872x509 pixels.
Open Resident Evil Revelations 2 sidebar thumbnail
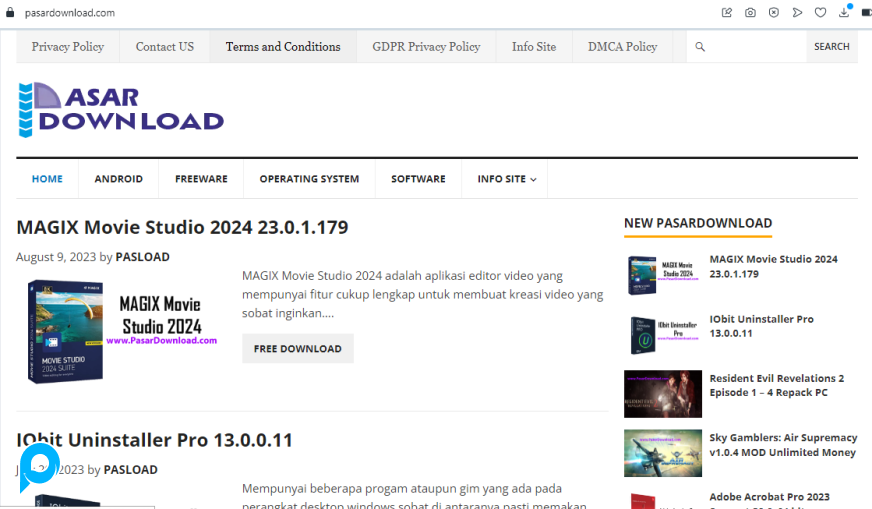[662, 393]
